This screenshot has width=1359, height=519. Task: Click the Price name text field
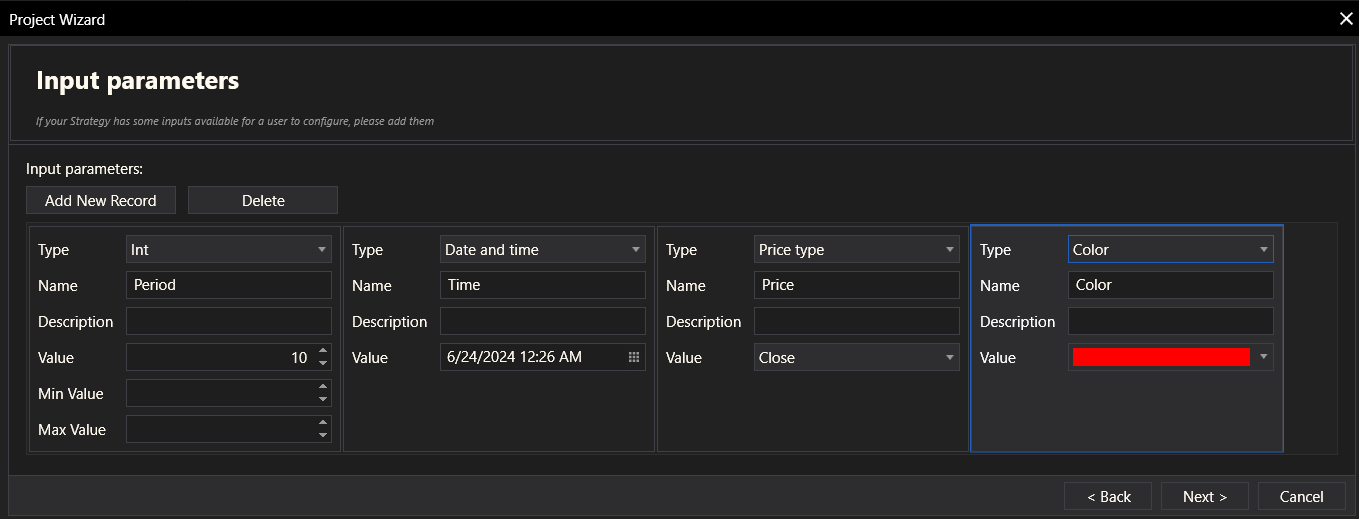coord(856,285)
